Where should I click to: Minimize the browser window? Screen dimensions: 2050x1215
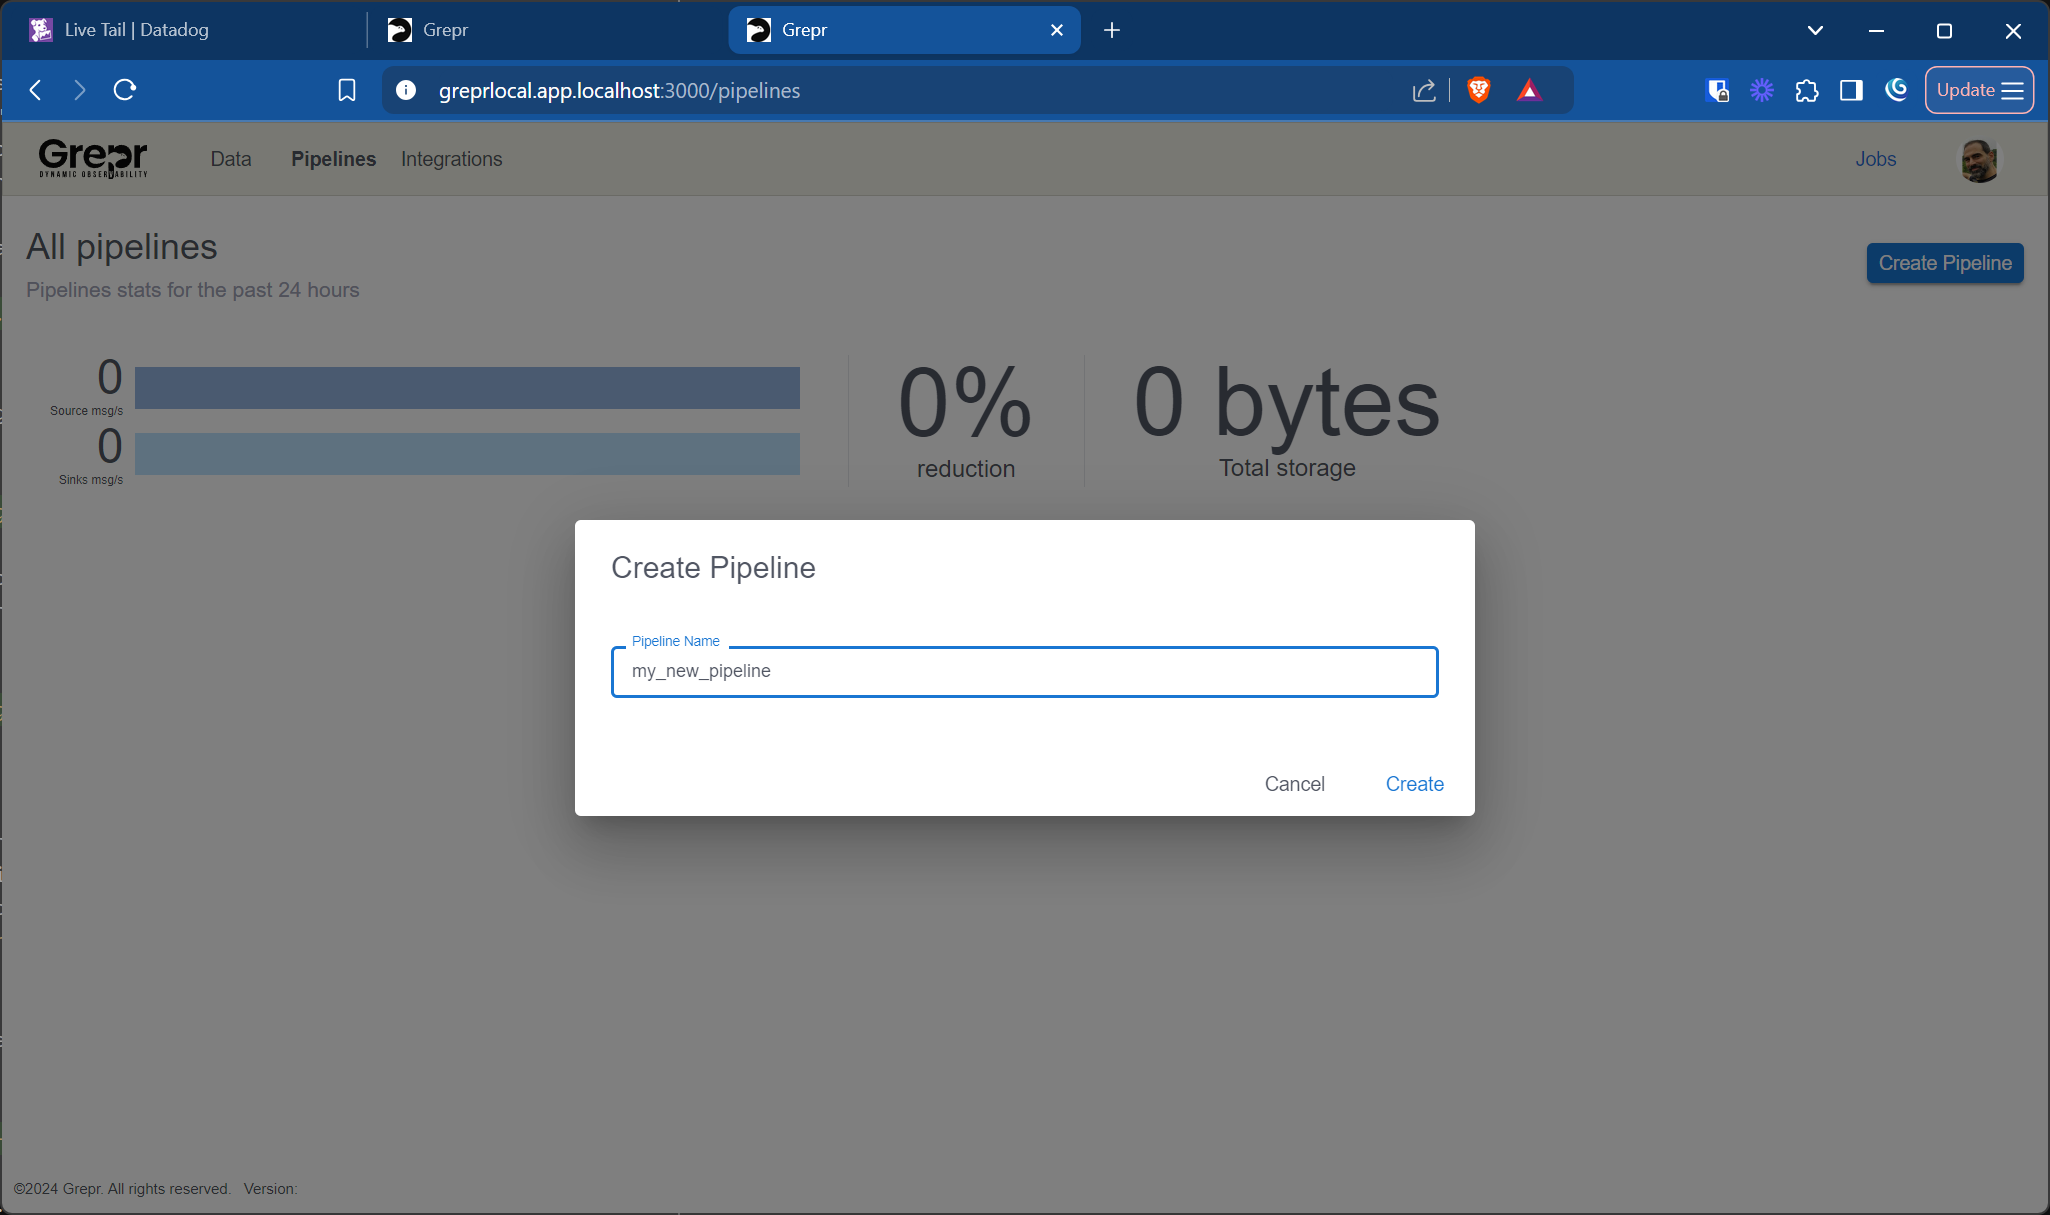1876,30
